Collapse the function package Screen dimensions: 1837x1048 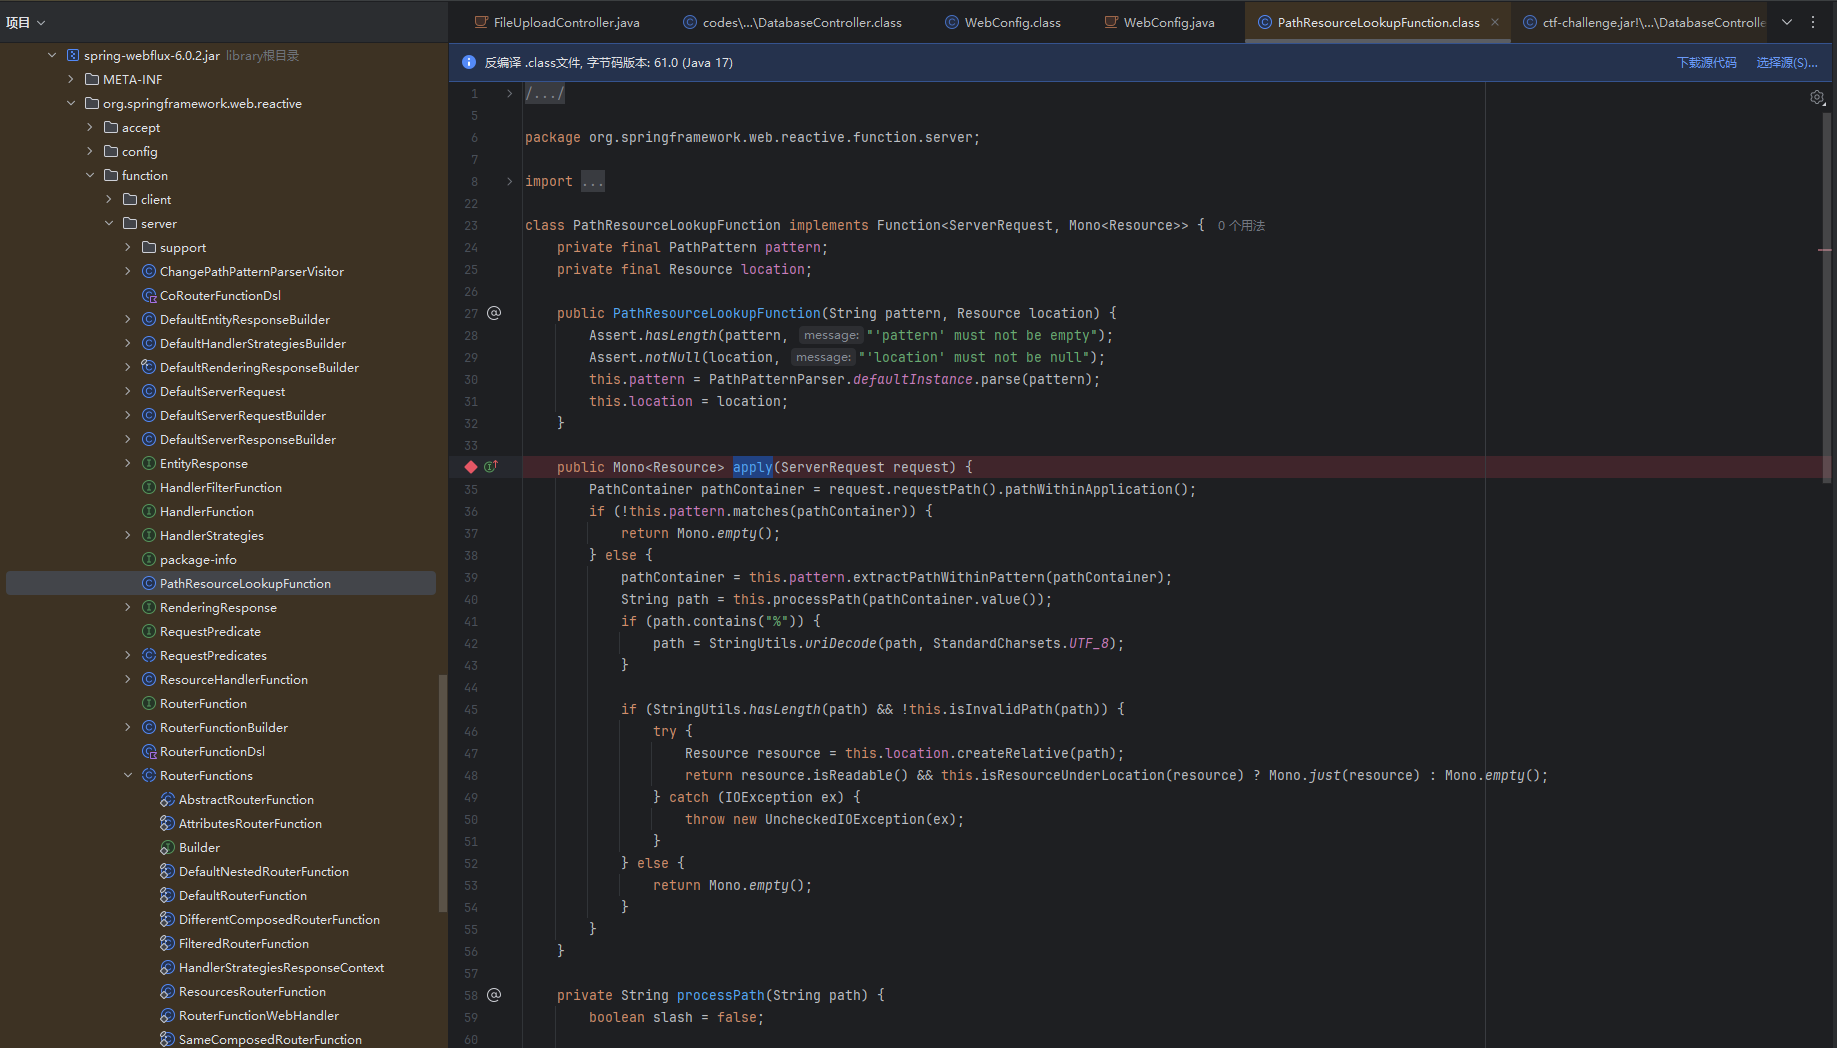click(x=90, y=175)
